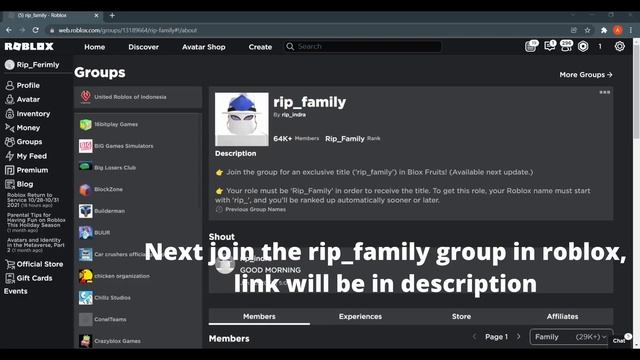Select Crazyblox Games group
640x360 pixels.
click(x=138, y=341)
